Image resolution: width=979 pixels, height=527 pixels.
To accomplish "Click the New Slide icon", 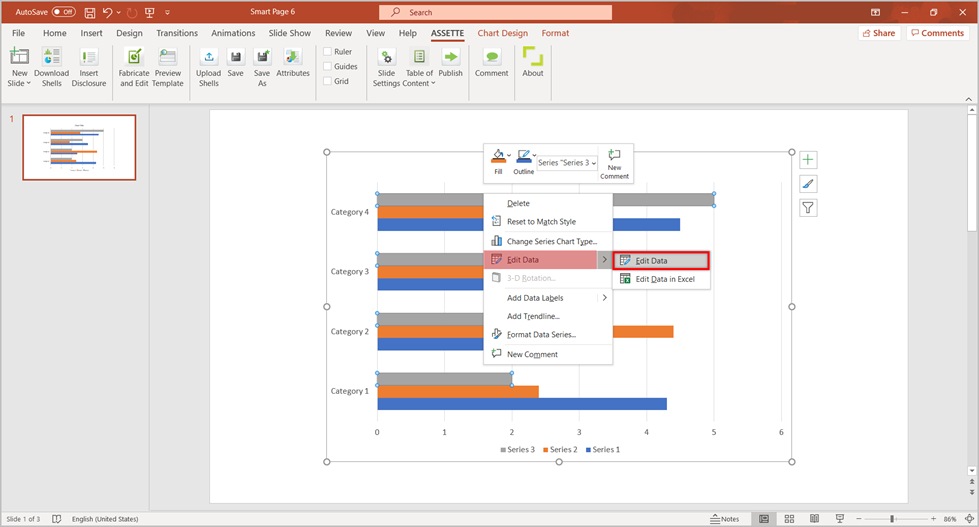I will pos(19,56).
